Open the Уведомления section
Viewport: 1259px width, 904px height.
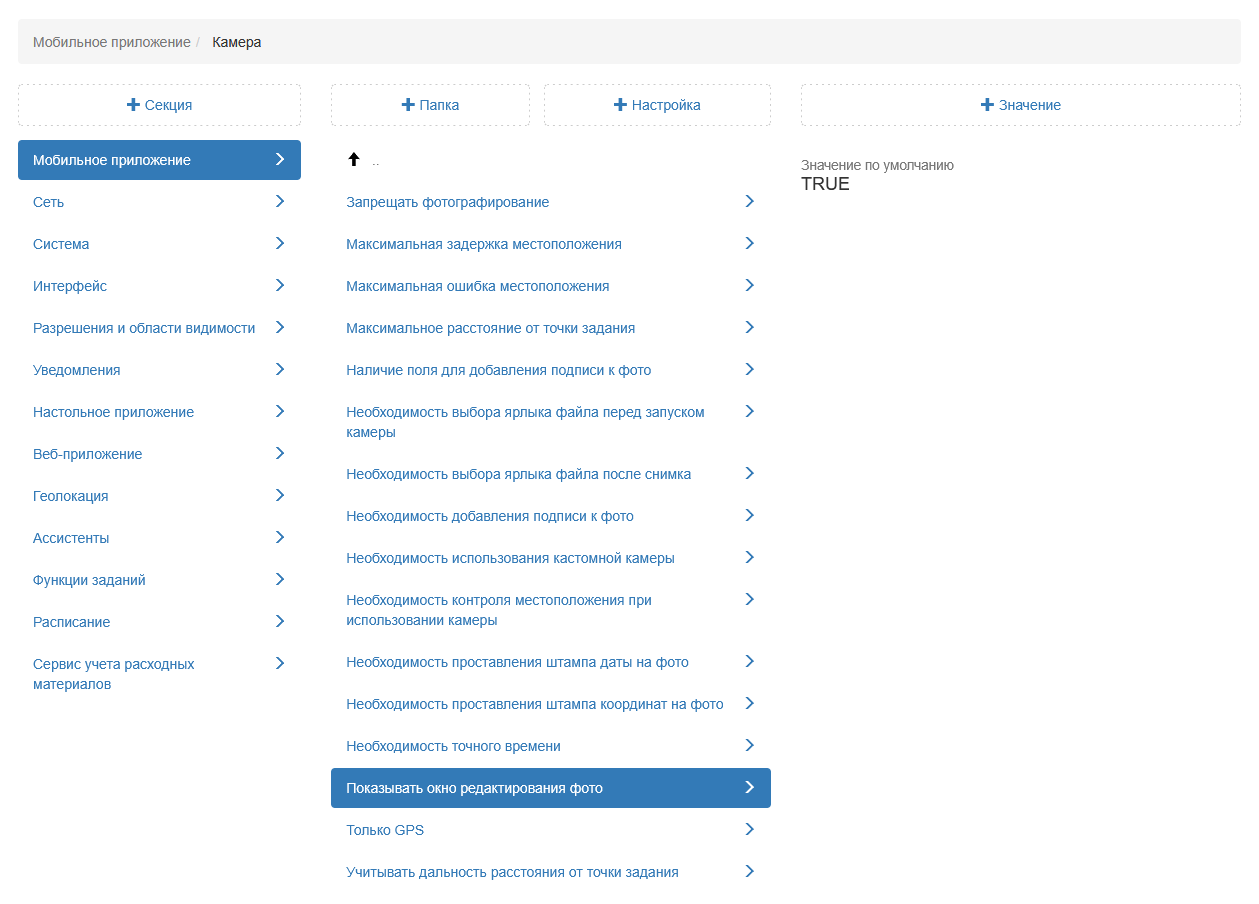pyautogui.click(x=77, y=370)
